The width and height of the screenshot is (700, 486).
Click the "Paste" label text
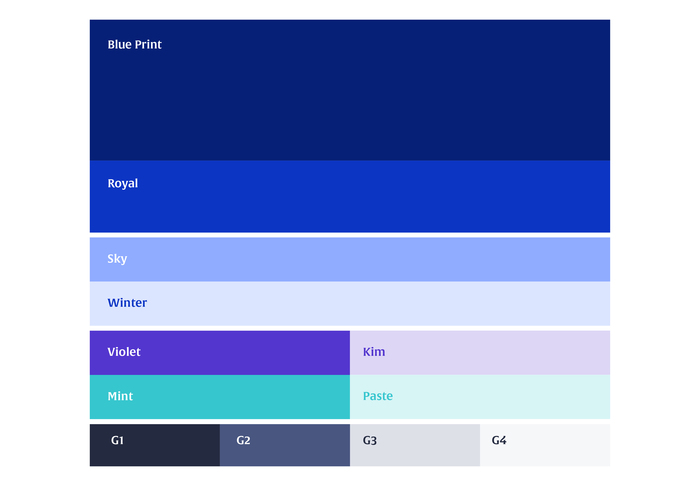click(x=378, y=396)
